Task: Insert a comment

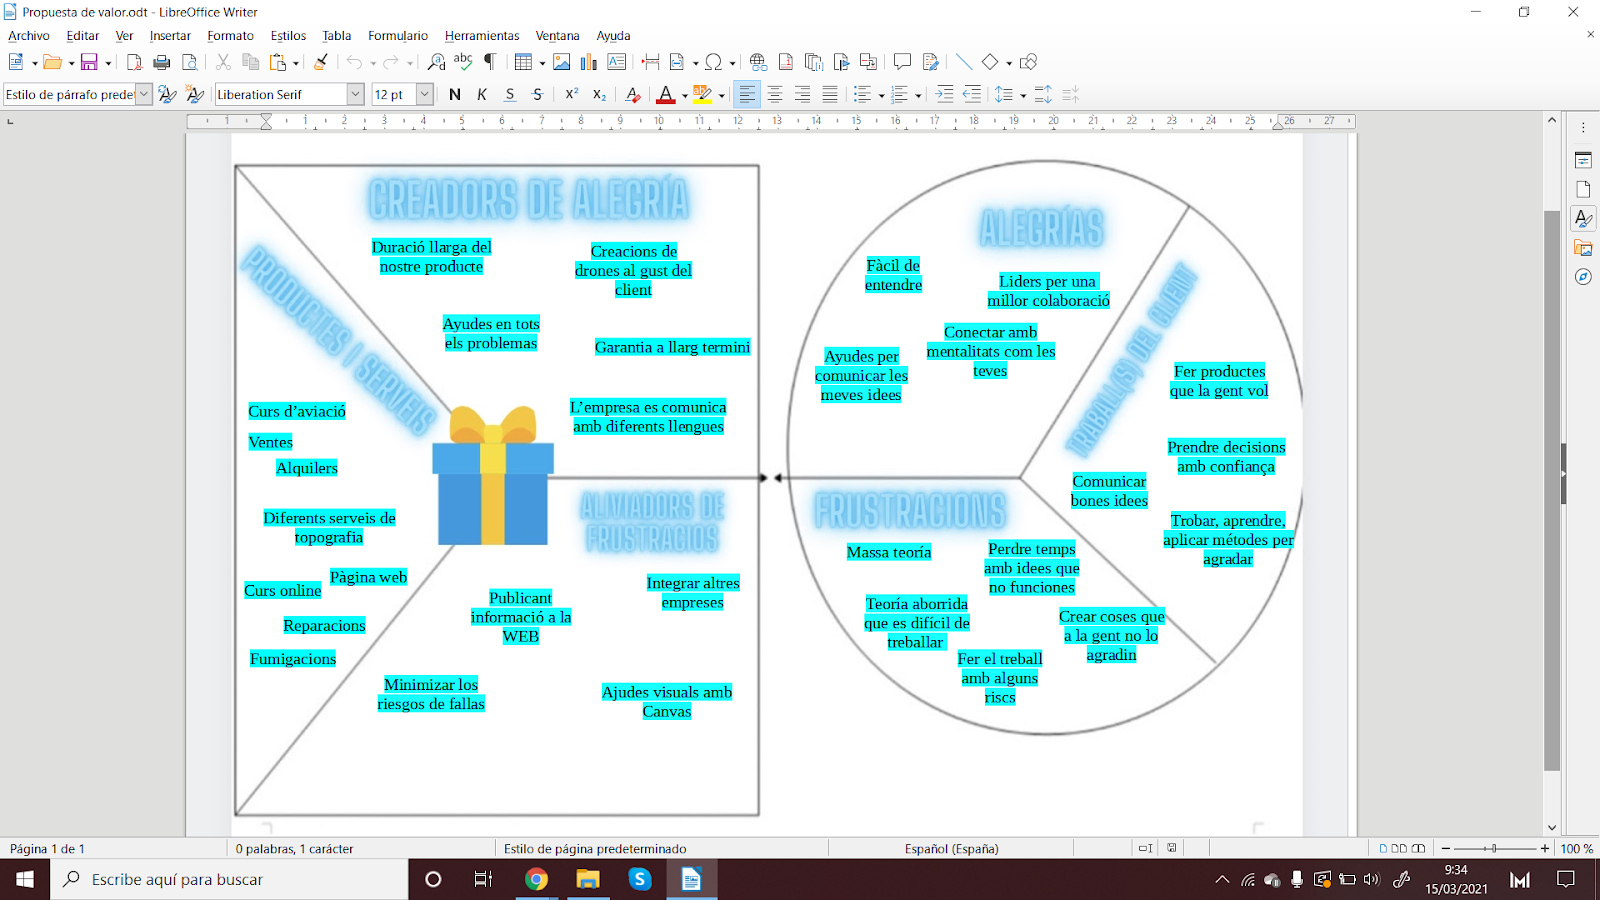Action: tap(902, 62)
